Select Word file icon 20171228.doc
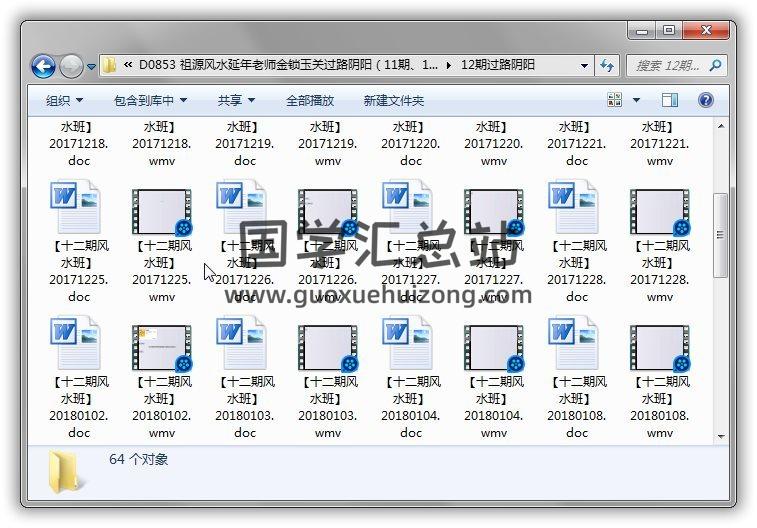The height and width of the screenshot is (528, 757). tap(574, 206)
